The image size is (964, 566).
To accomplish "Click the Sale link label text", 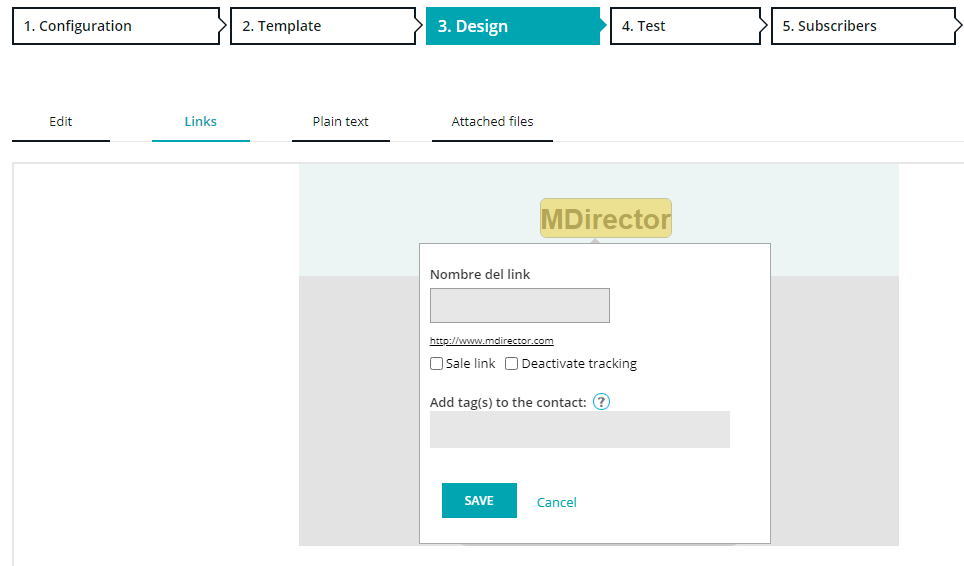I will pyautogui.click(x=471, y=364).
